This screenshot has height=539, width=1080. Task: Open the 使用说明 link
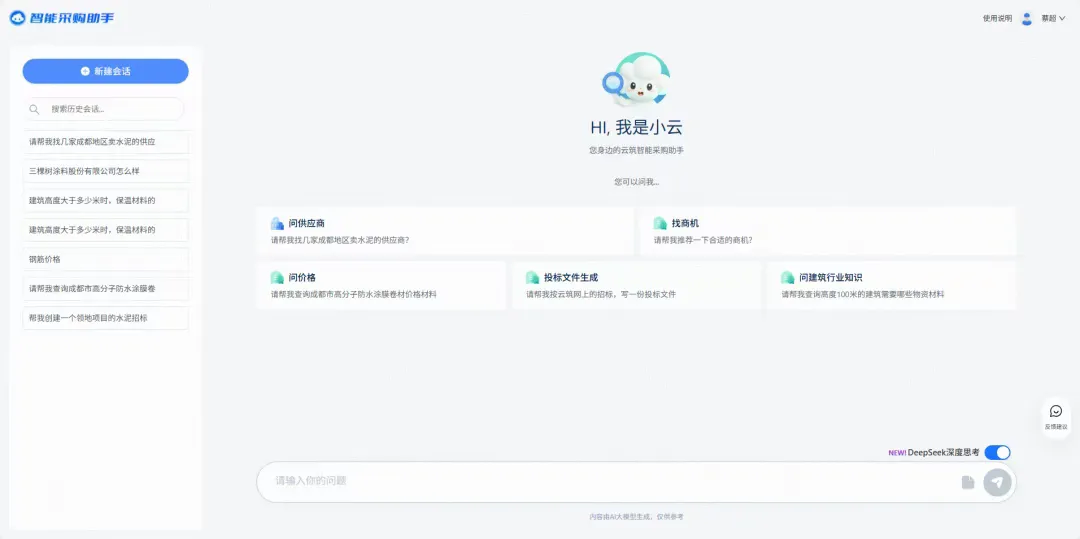[x=997, y=18]
